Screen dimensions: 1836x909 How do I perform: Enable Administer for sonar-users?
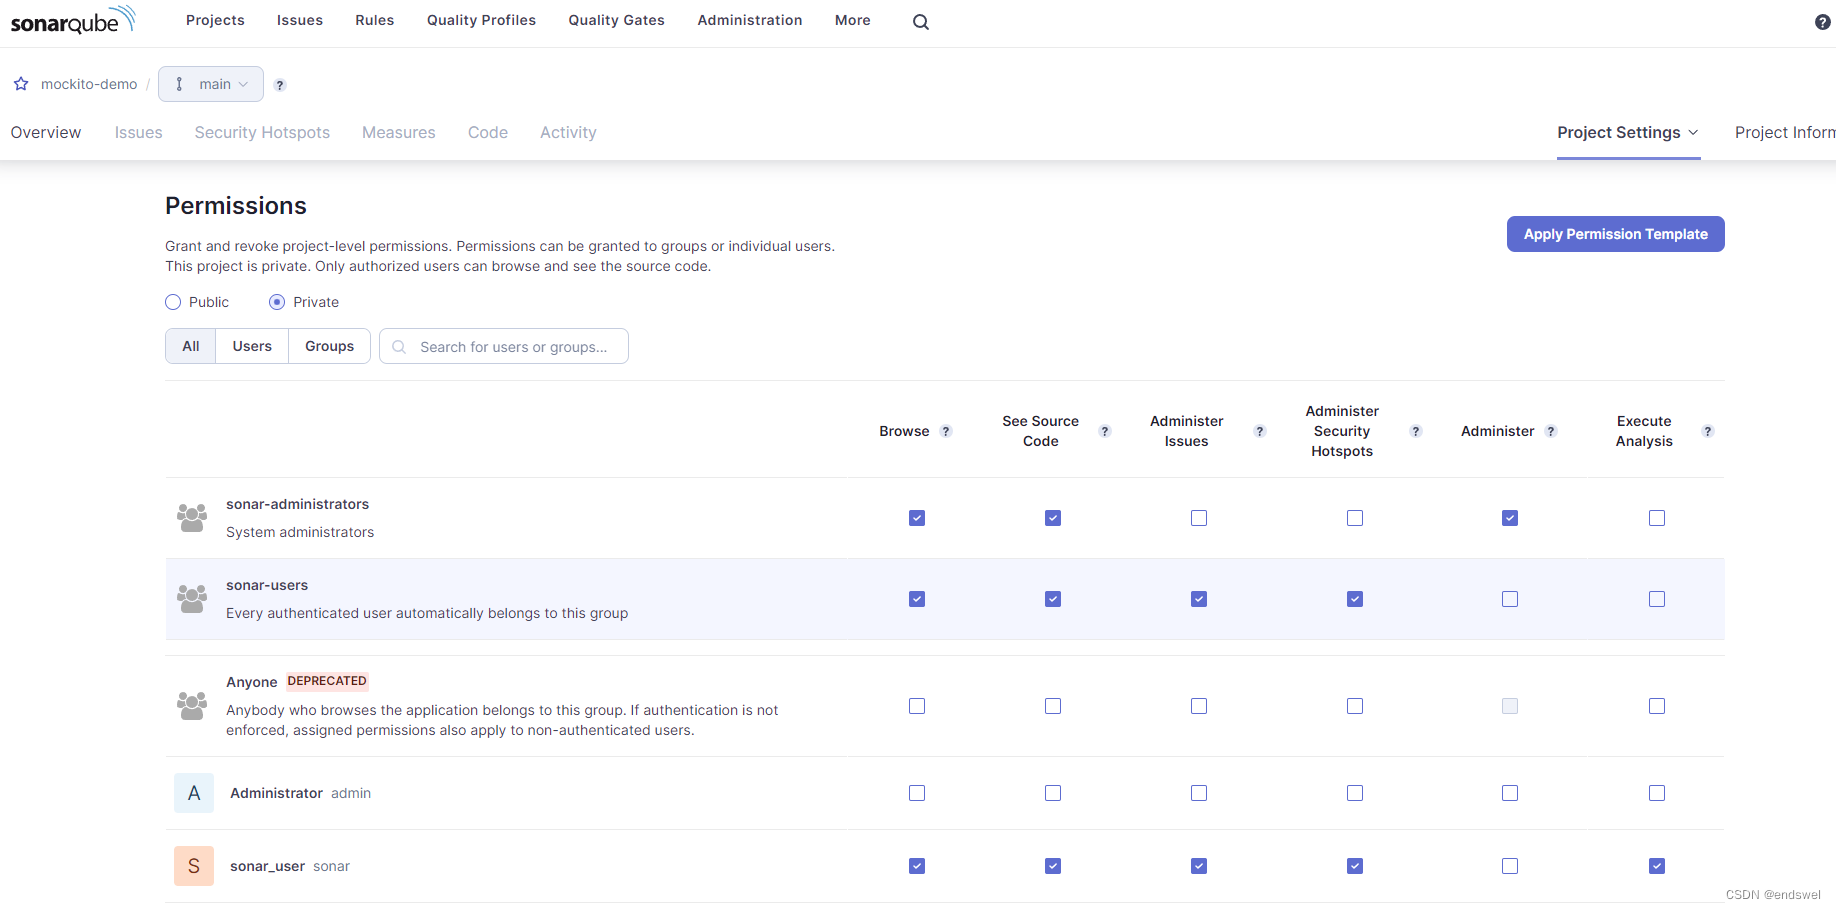[x=1510, y=599]
